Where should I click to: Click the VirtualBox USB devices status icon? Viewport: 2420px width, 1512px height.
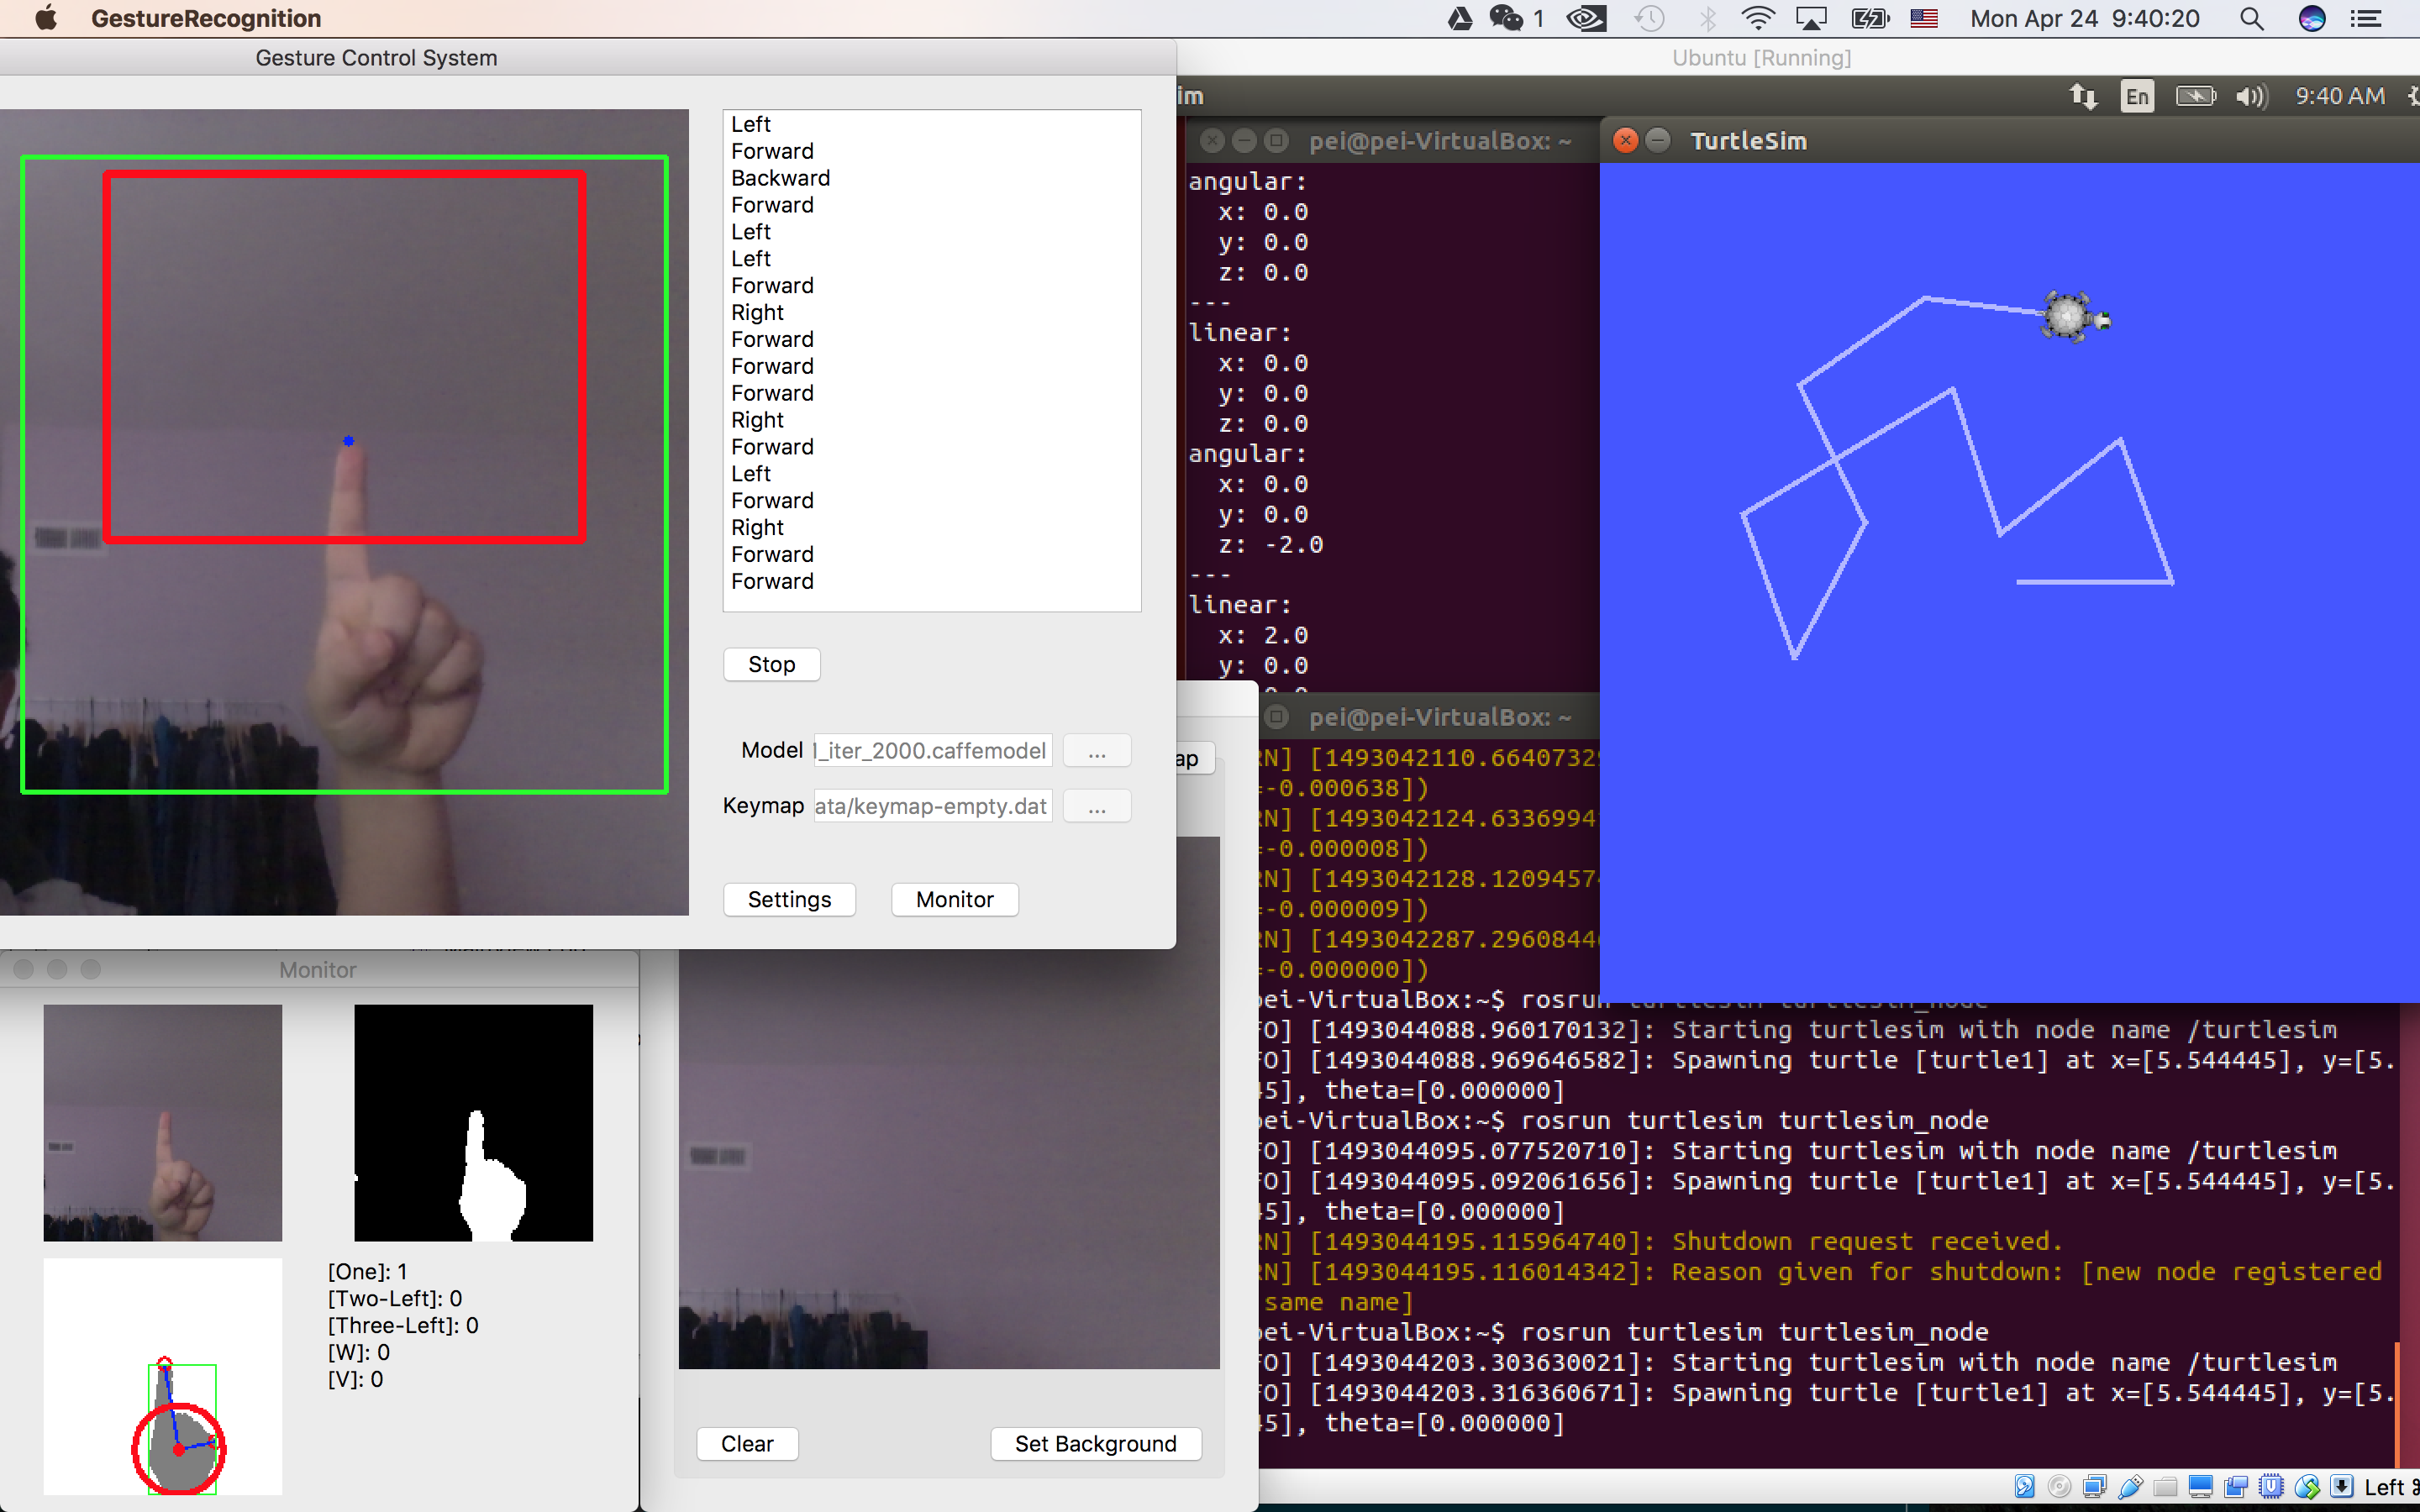coord(2131,1487)
